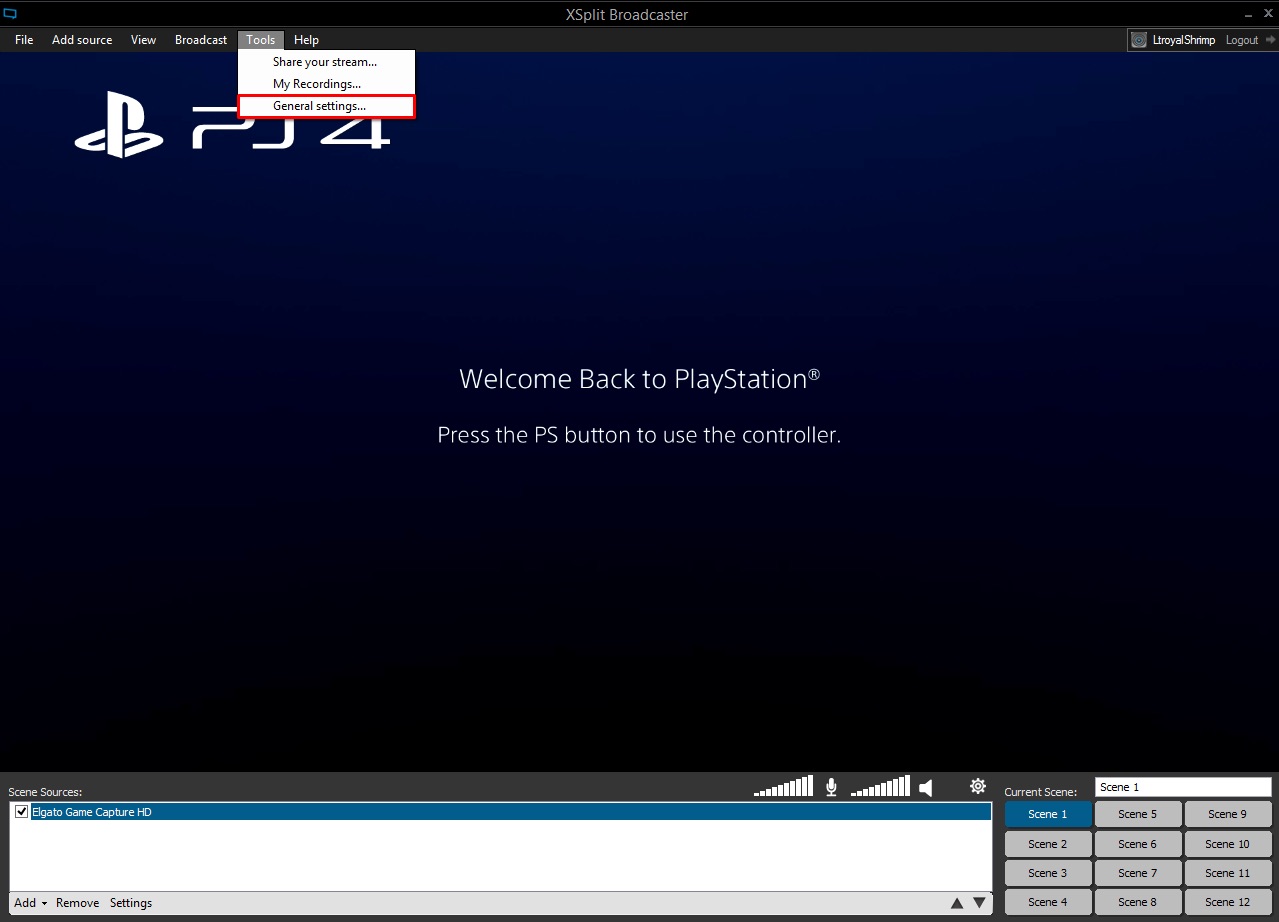Choose Share your stream from Tools menu
This screenshot has width=1279, height=922.
[325, 62]
